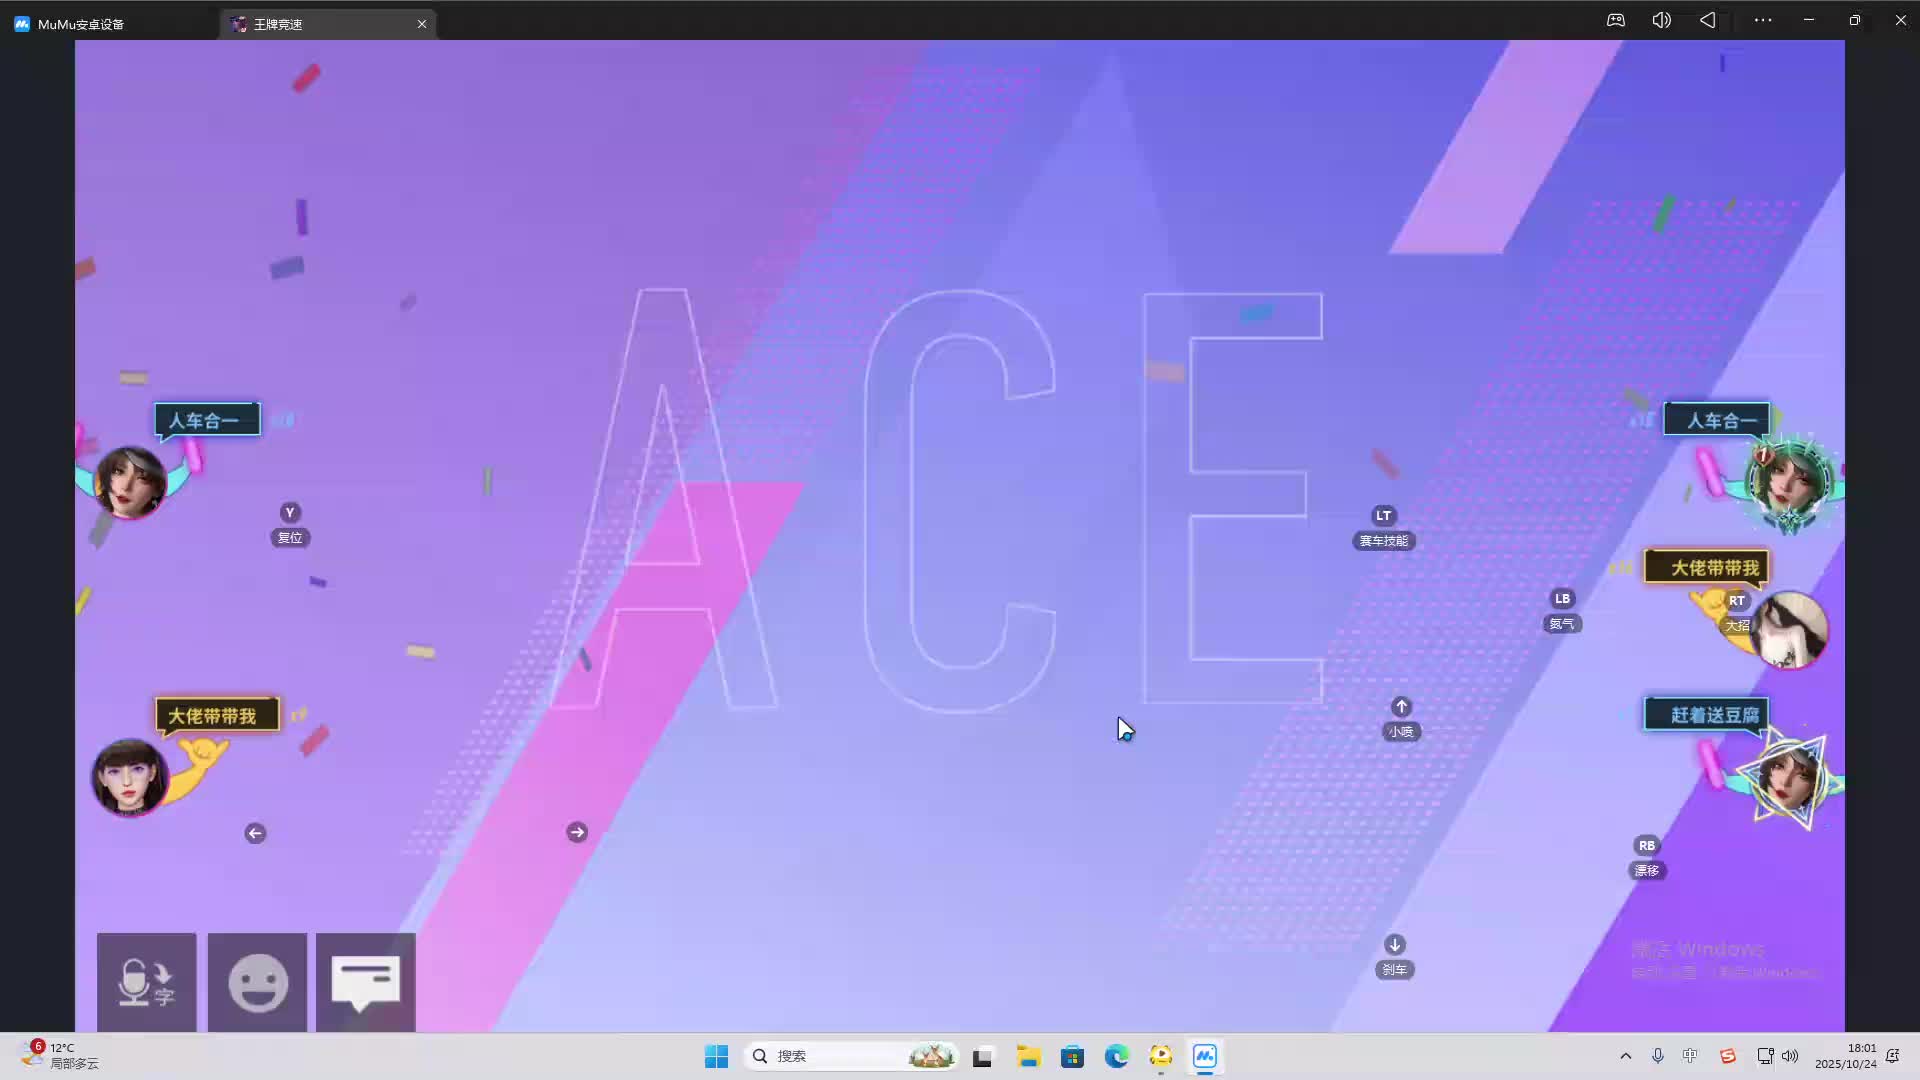Click the Windows taskbar 搜索 search box
This screenshot has height=1080, width=1920.
click(x=830, y=1056)
